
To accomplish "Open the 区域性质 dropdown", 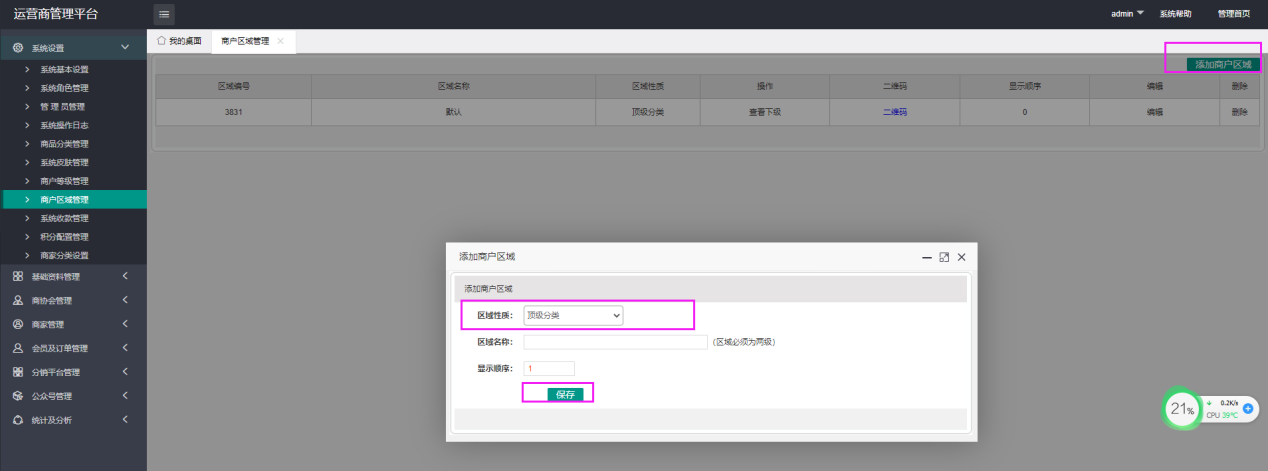I will coord(574,315).
